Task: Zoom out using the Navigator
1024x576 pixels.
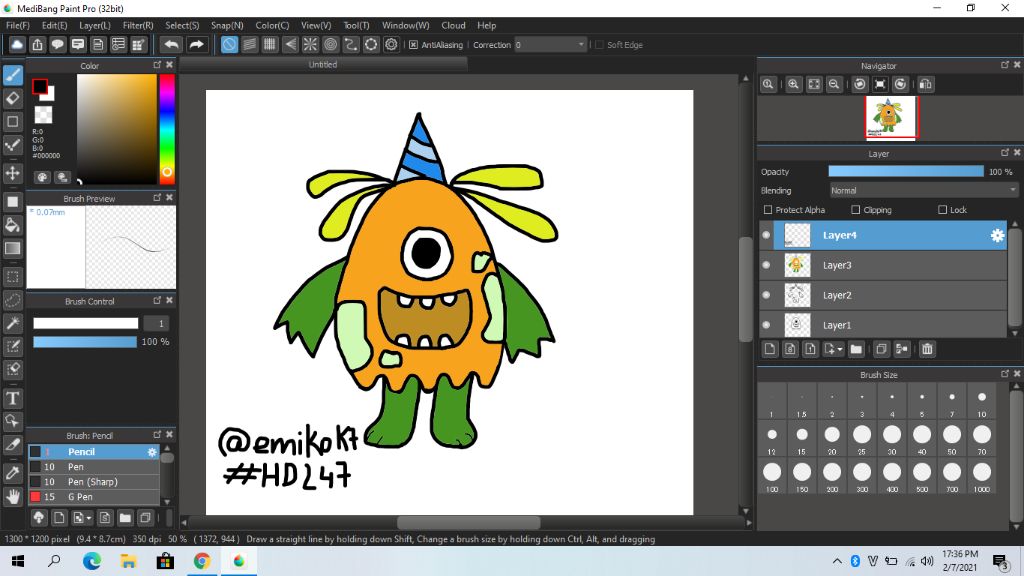Action: coord(834,84)
